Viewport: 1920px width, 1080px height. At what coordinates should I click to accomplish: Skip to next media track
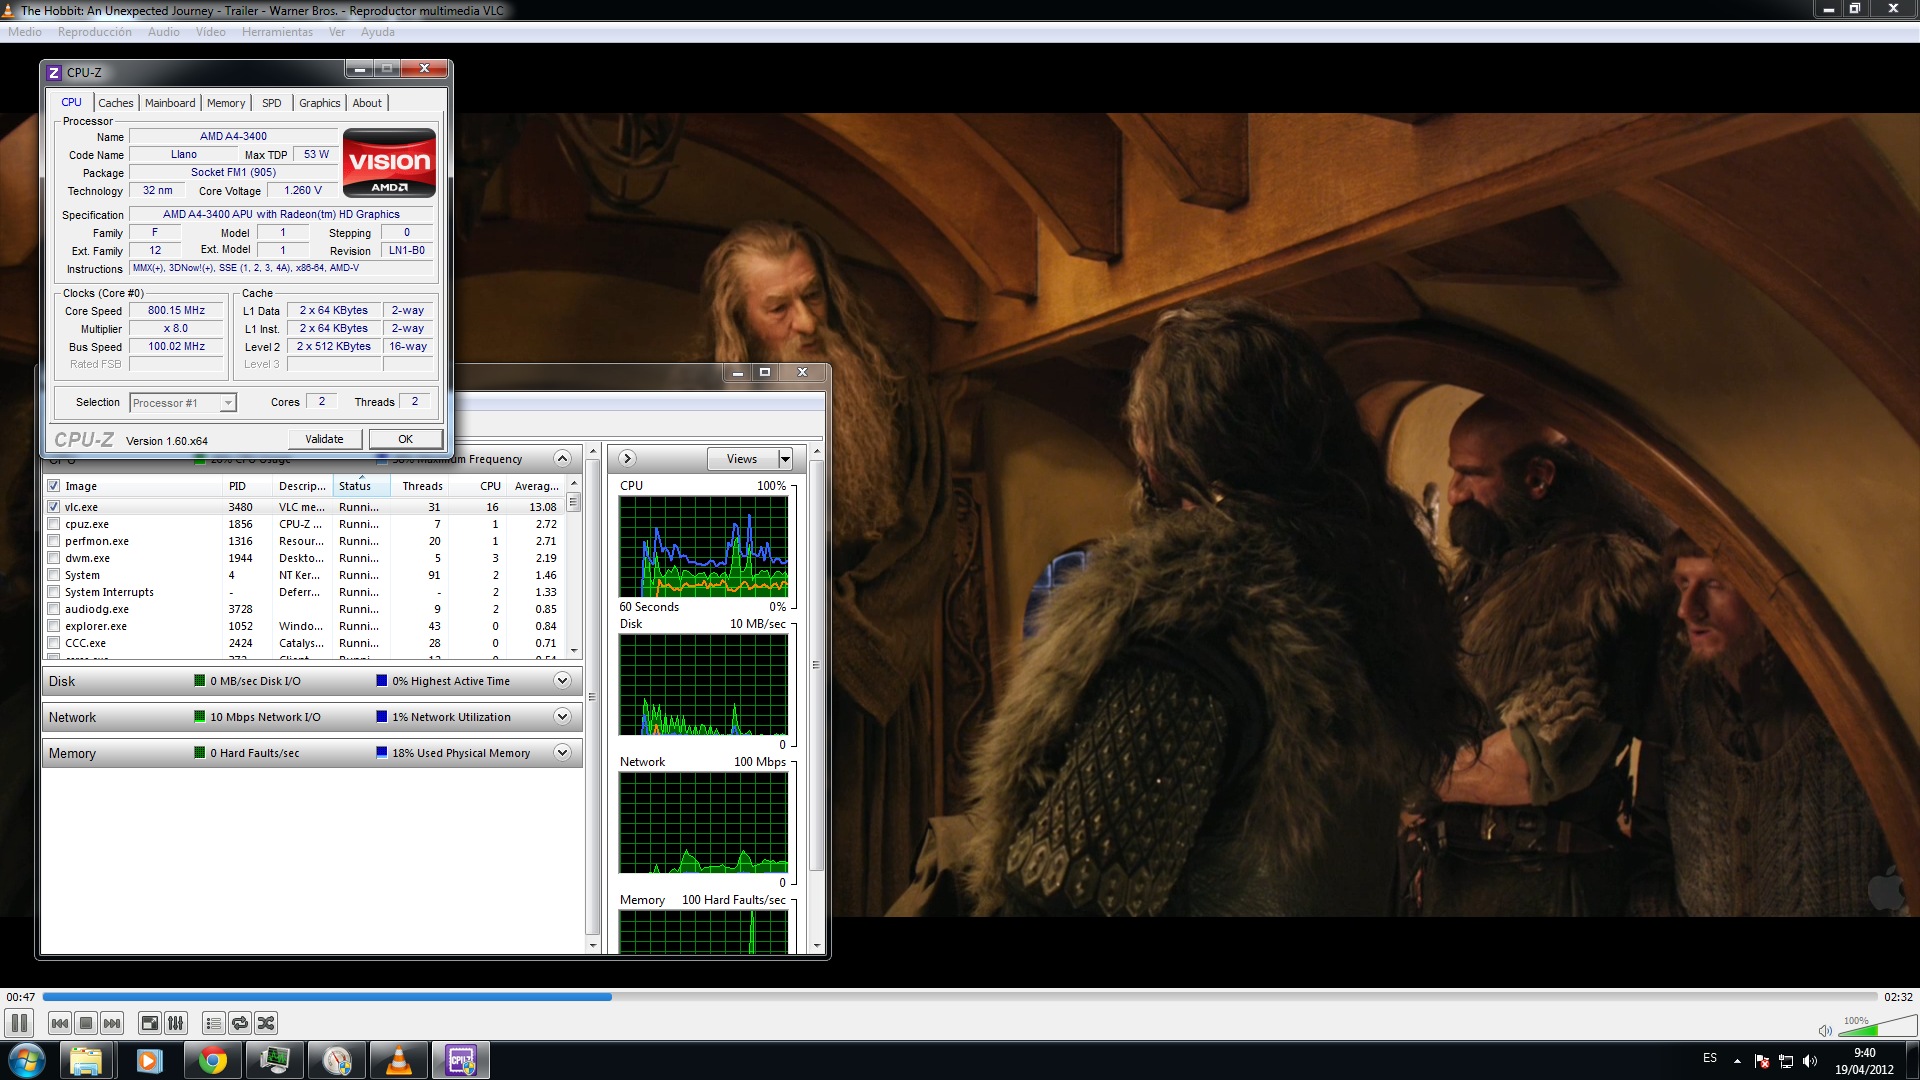point(112,1023)
